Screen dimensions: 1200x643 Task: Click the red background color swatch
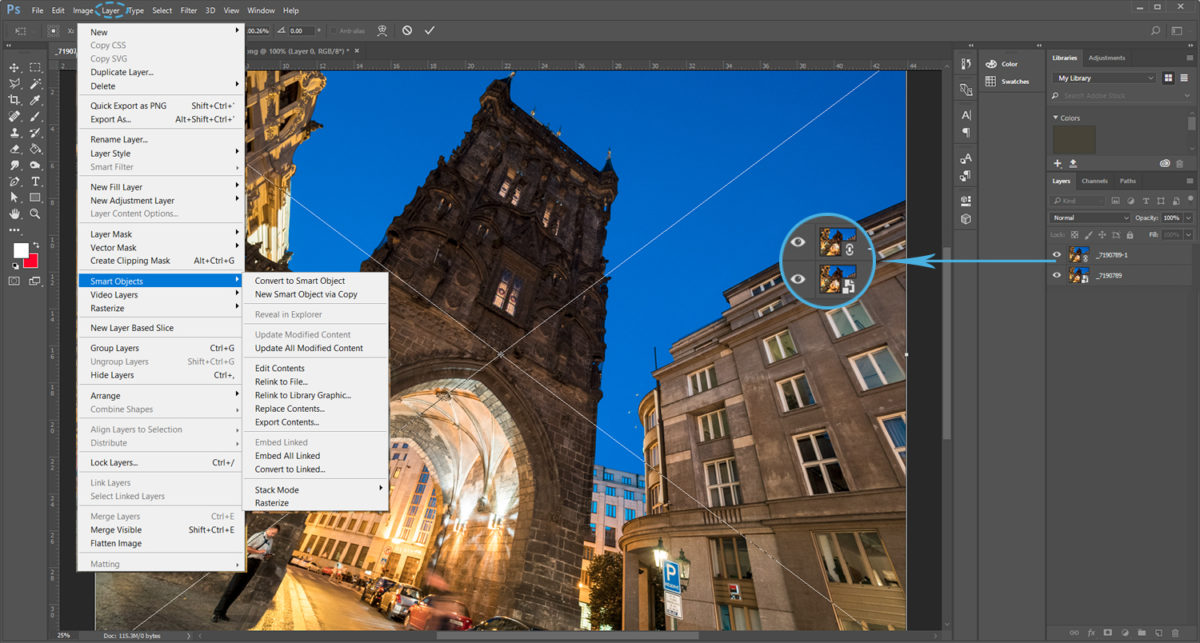tap(30, 261)
